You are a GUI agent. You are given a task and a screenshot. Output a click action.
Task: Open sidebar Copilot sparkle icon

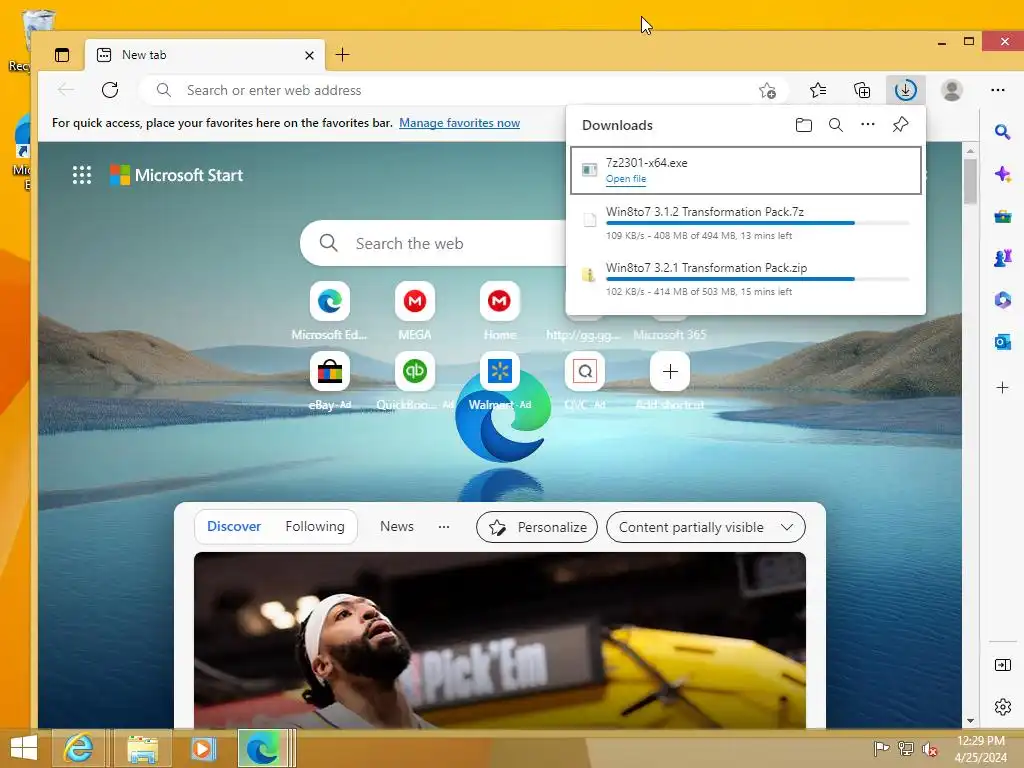[x=1002, y=174]
